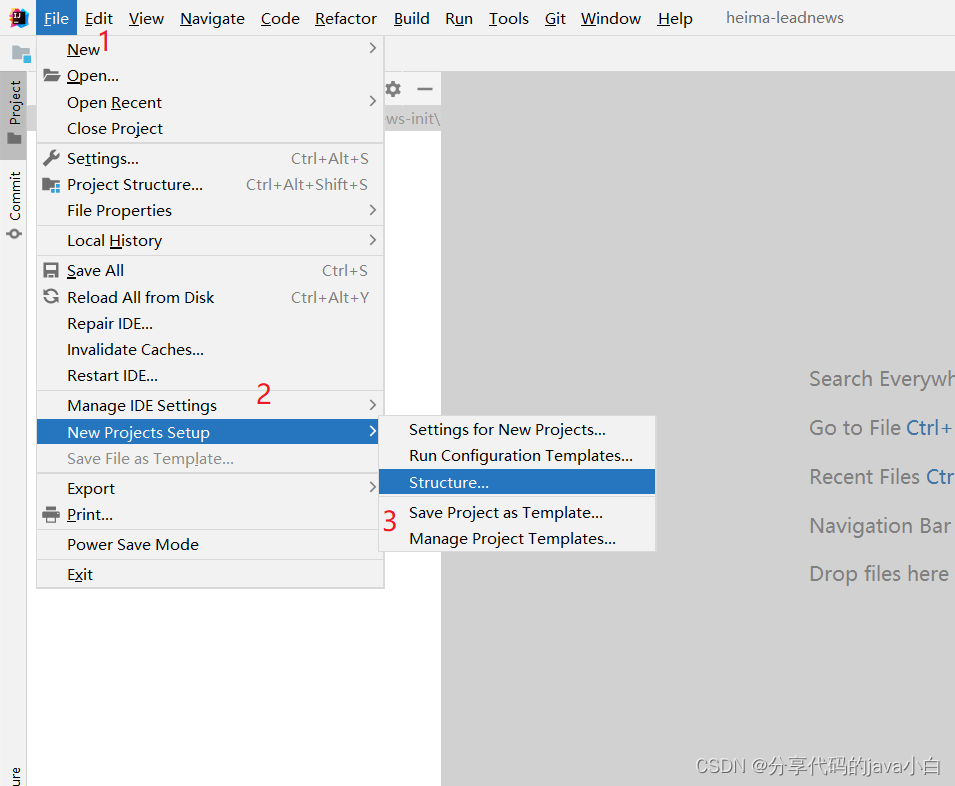
Task: Select New Projects Setup menu item
Action: 208,432
